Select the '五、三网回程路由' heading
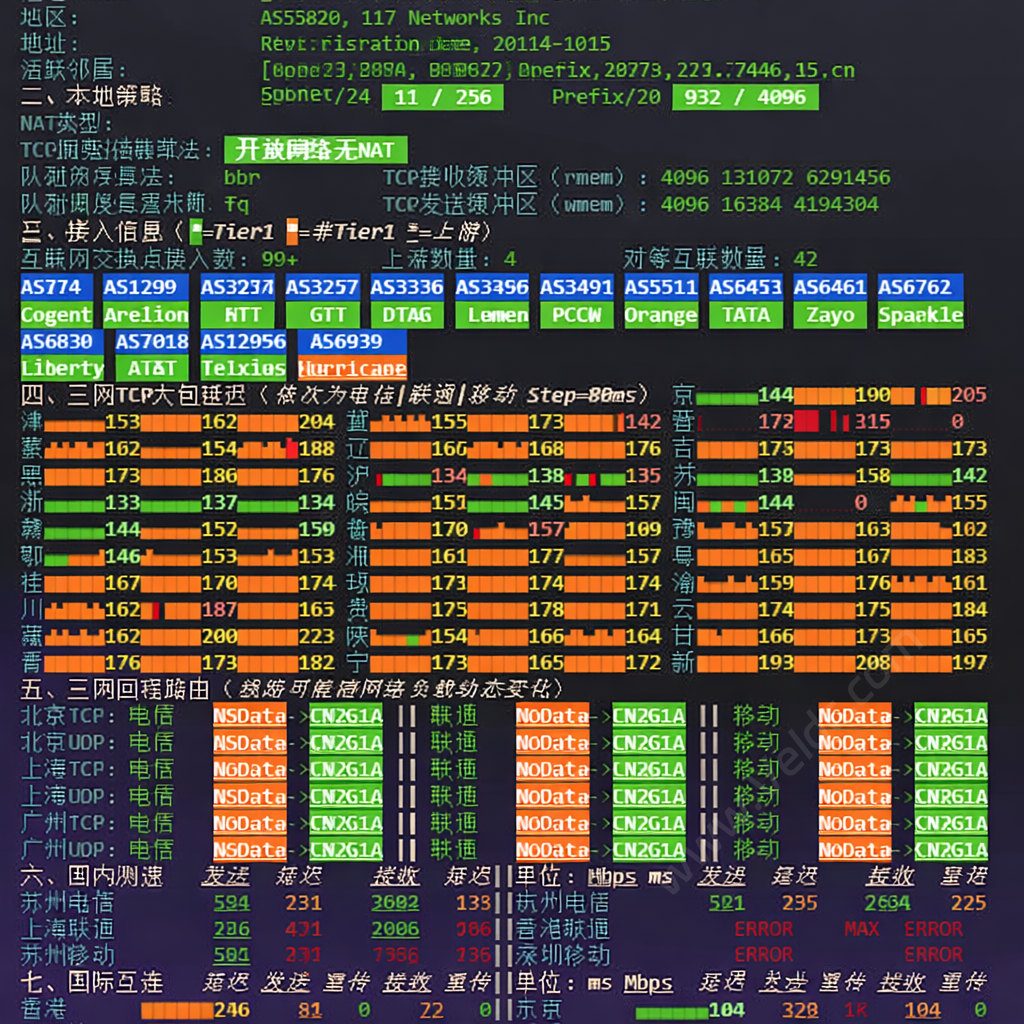The height and width of the screenshot is (1024, 1024). (116, 690)
